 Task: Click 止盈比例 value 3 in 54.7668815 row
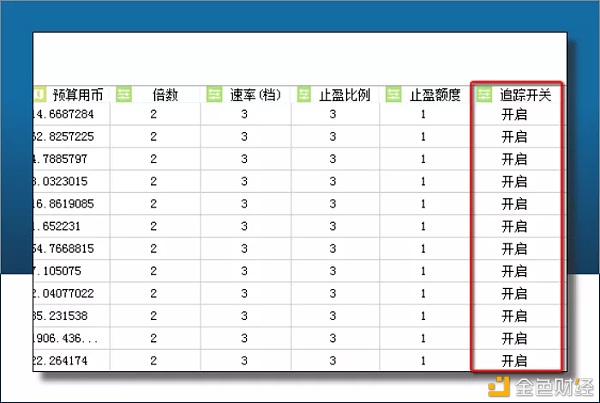333,249
